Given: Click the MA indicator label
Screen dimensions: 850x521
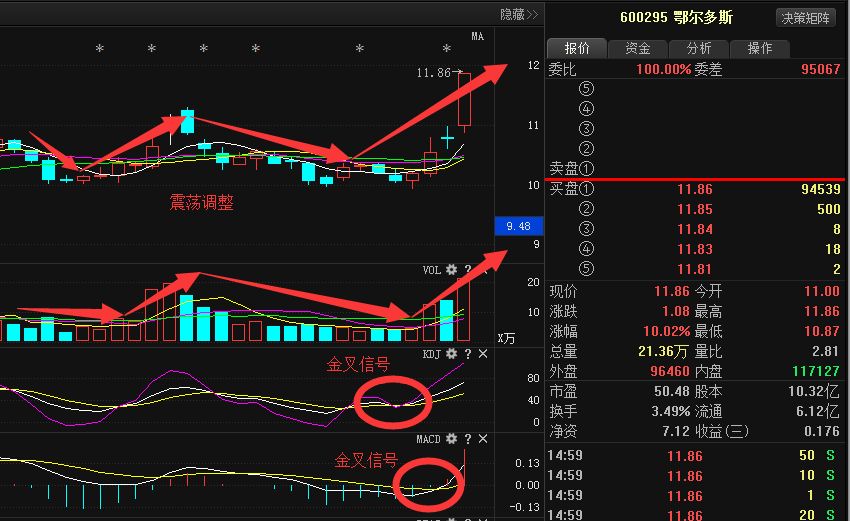Looking at the screenshot, I should coord(477,36).
